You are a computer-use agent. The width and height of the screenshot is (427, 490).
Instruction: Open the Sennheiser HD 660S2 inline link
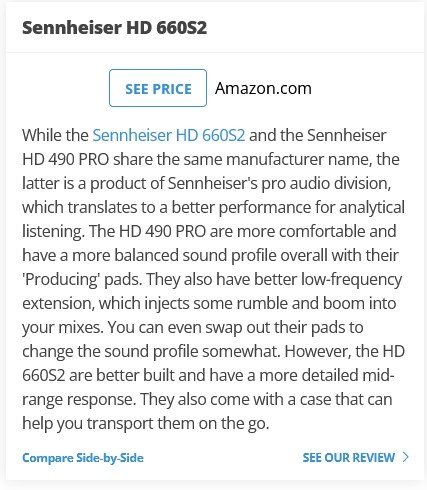coord(169,135)
